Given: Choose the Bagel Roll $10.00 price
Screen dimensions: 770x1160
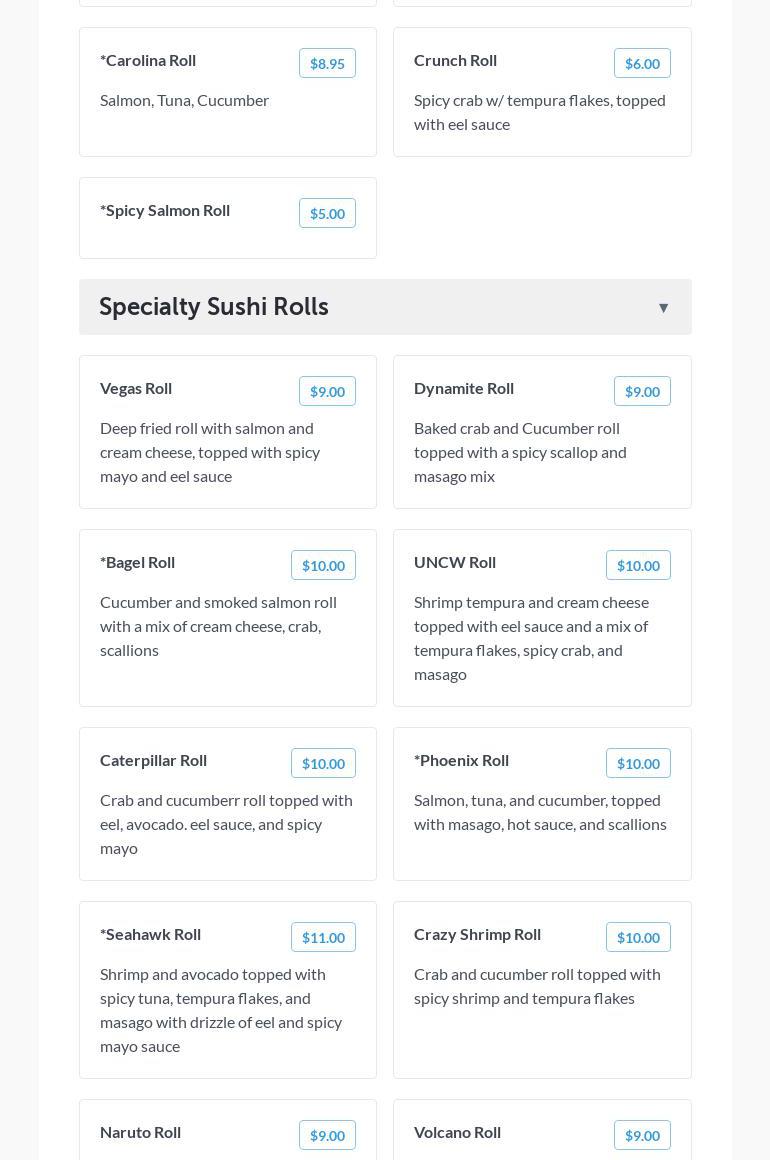Looking at the screenshot, I should point(323,565).
